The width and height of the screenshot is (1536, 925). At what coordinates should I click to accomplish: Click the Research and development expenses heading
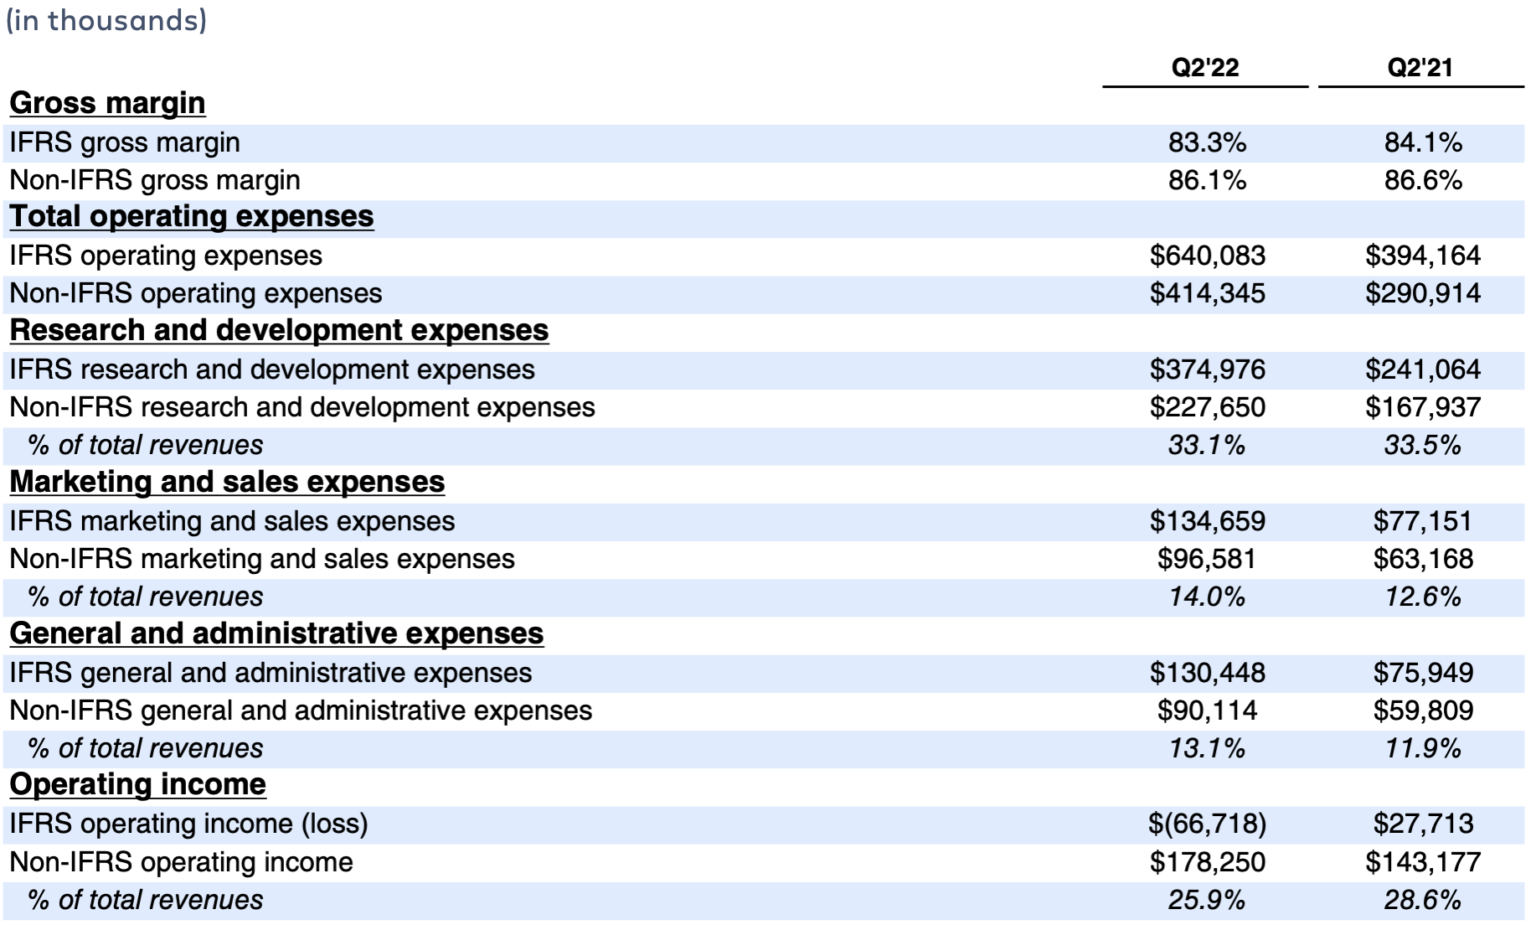tap(277, 331)
